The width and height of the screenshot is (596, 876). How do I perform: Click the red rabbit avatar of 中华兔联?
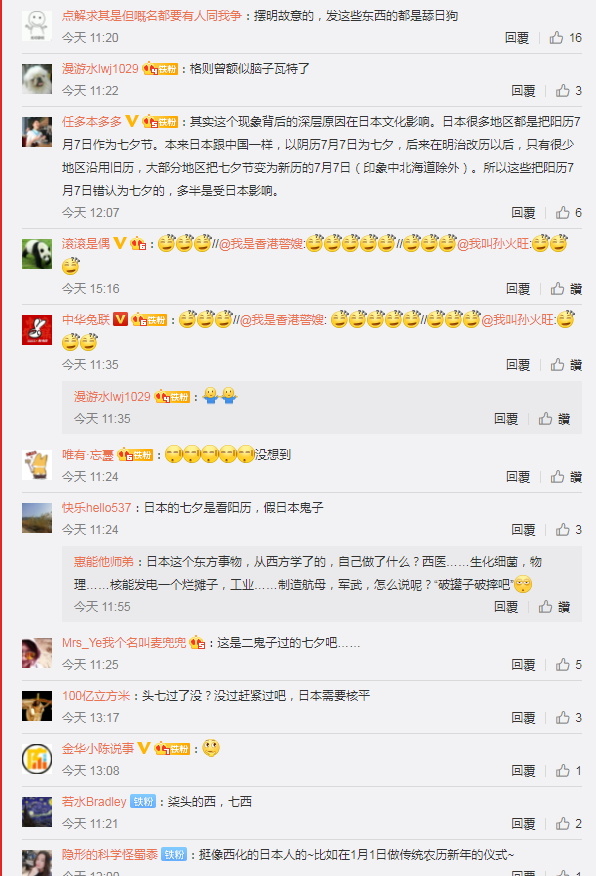(x=37, y=330)
